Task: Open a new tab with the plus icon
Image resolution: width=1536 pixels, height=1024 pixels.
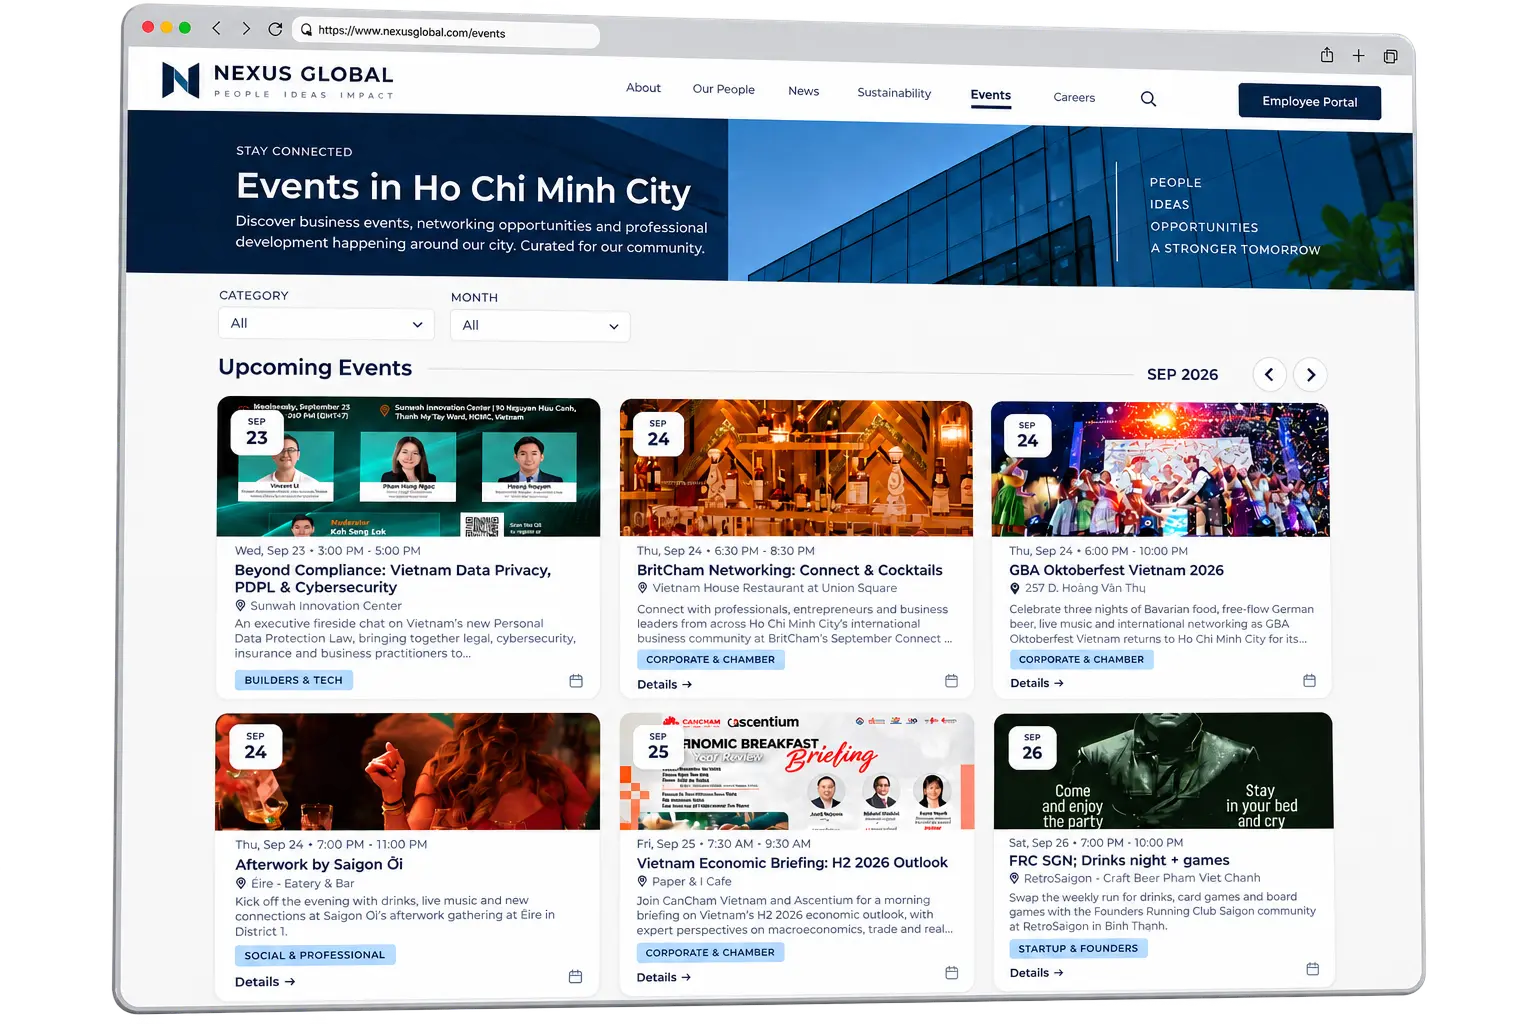Action: pos(1358,56)
